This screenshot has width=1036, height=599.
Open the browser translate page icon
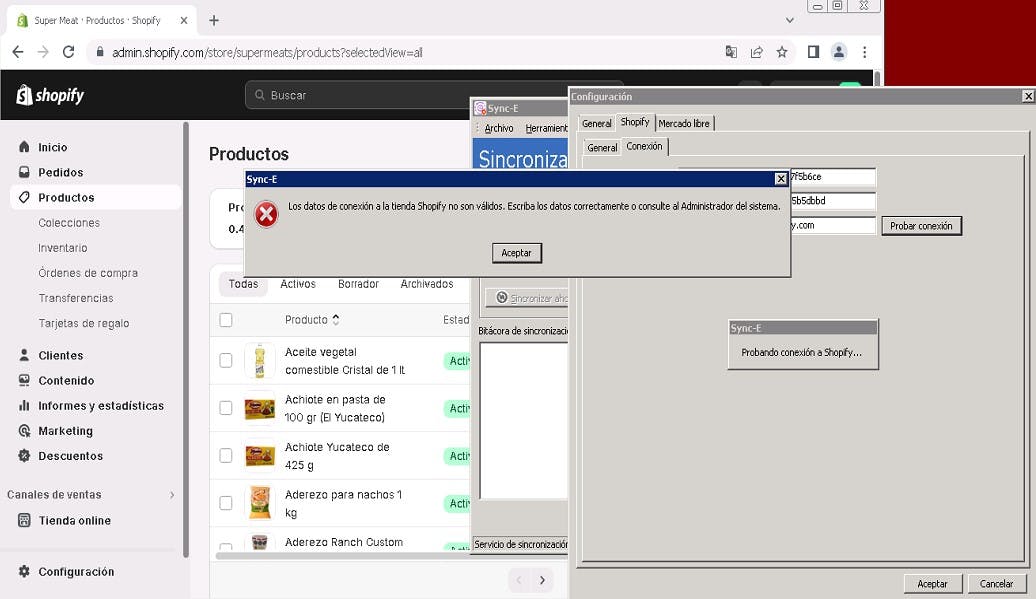coord(731,52)
